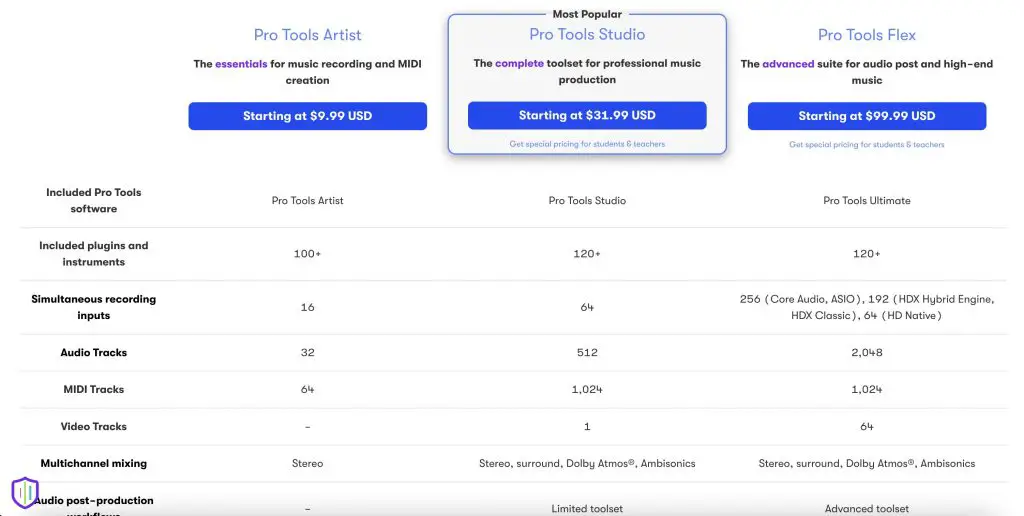The width and height of the screenshot is (1024, 516).
Task: Open student pricing link under Flex
Action: pos(867,144)
